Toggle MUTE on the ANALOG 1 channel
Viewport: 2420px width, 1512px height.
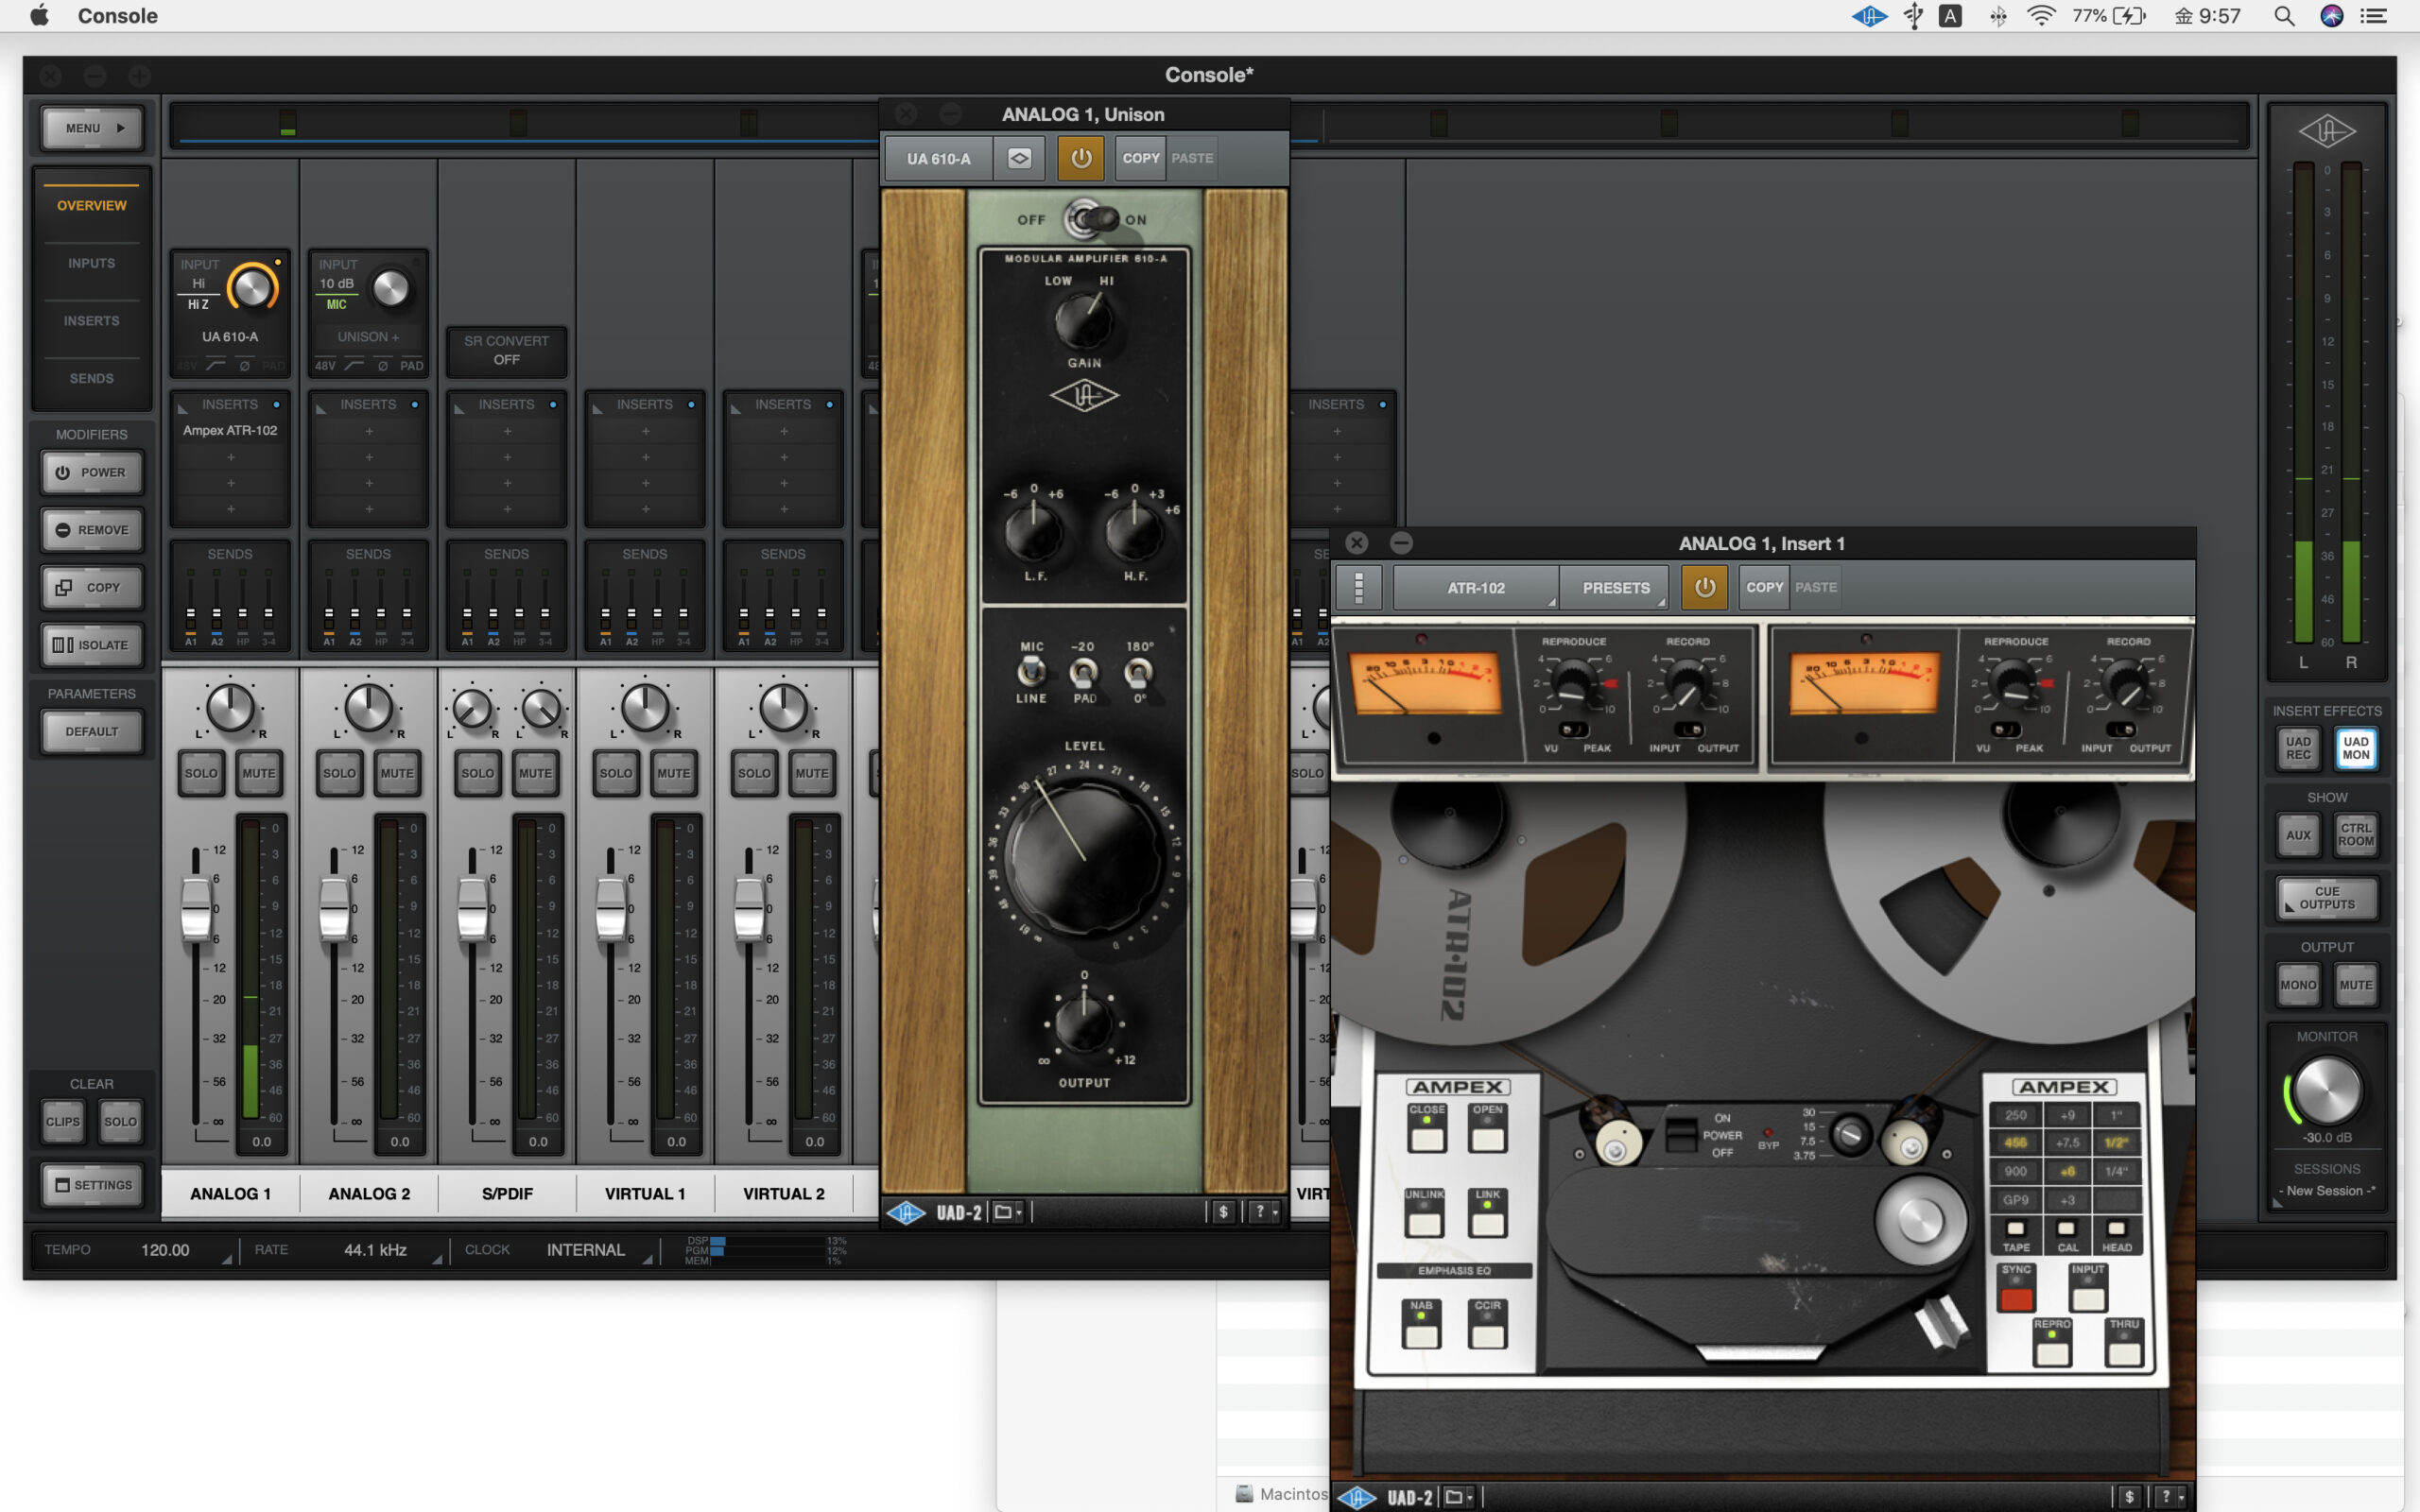tap(259, 773)
